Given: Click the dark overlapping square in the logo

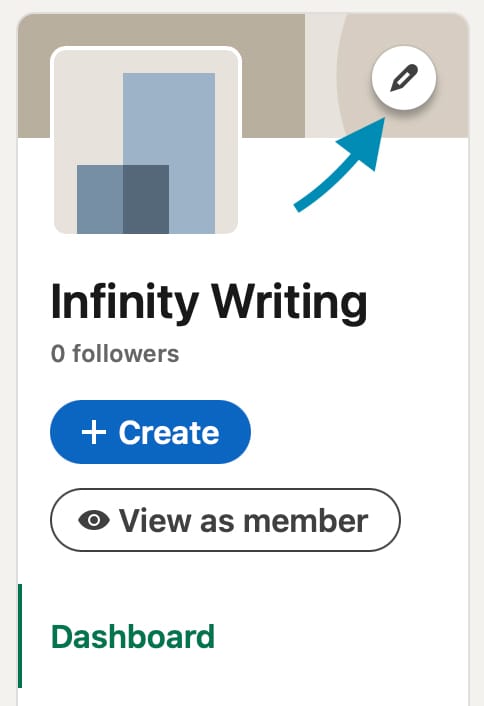Looking at the screenshot, I should (x=146, y=199).
